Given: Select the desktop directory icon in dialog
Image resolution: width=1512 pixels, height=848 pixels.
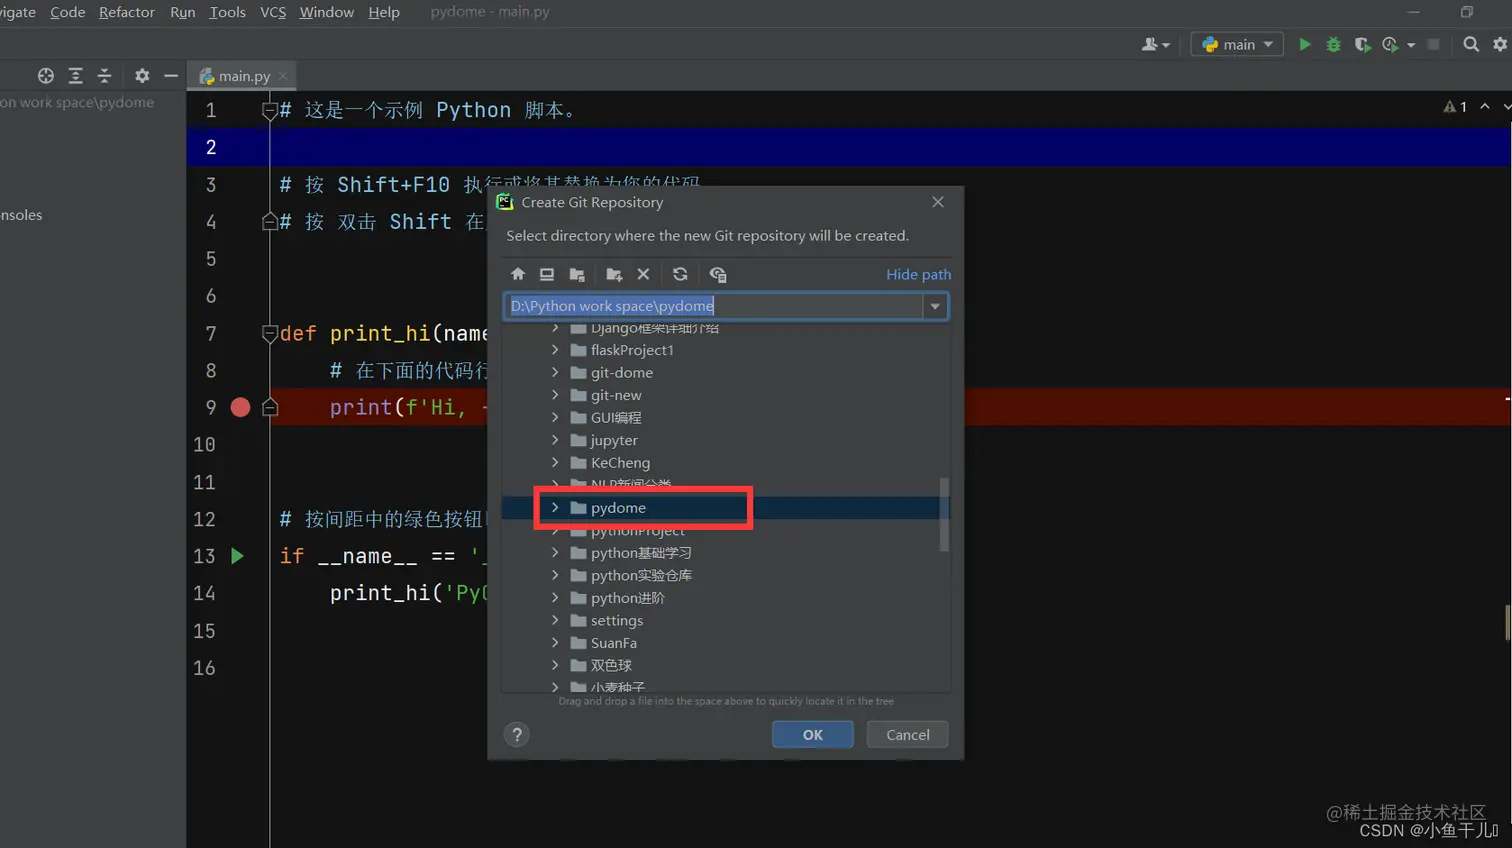Looking at the screenshot, I should (547, 274).
